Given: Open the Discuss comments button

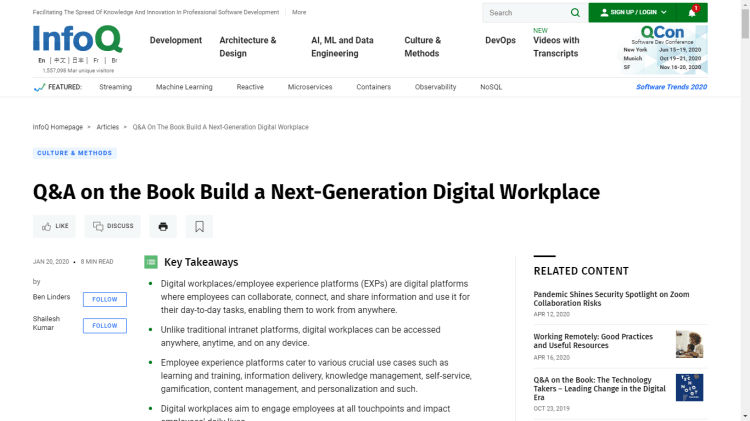Looking at the screenshot, I should pyautogui.click(x=113, y=226).
